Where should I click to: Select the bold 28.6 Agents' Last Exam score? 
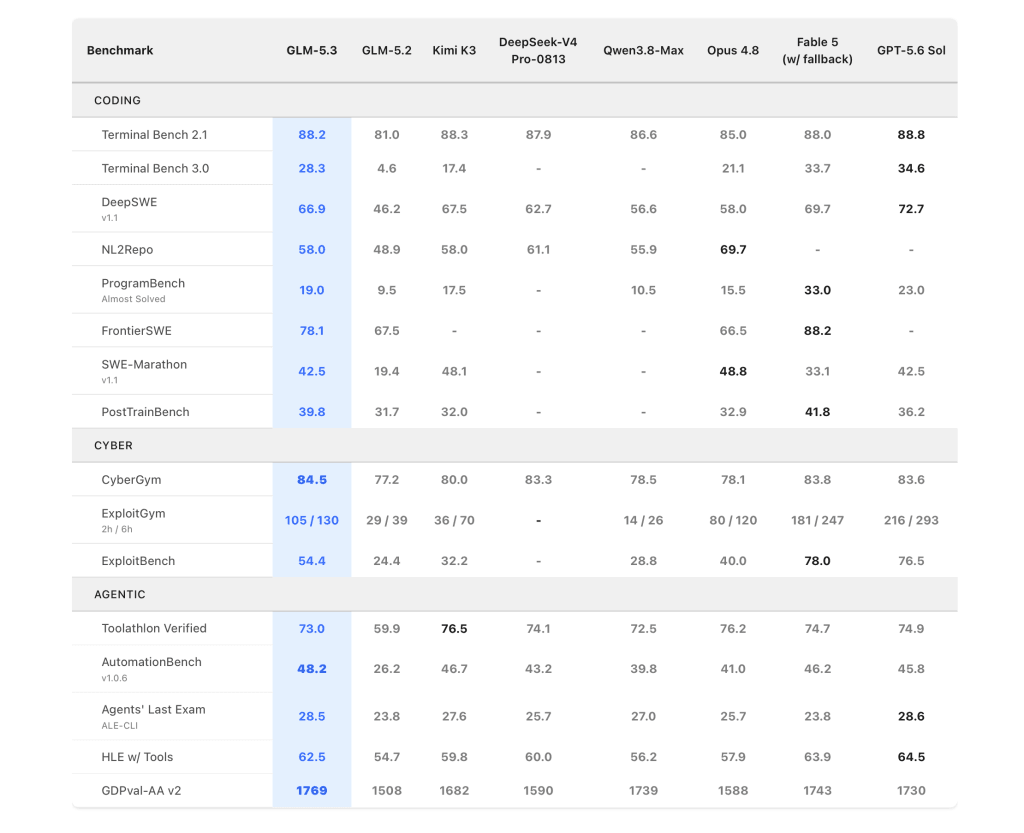911,716
